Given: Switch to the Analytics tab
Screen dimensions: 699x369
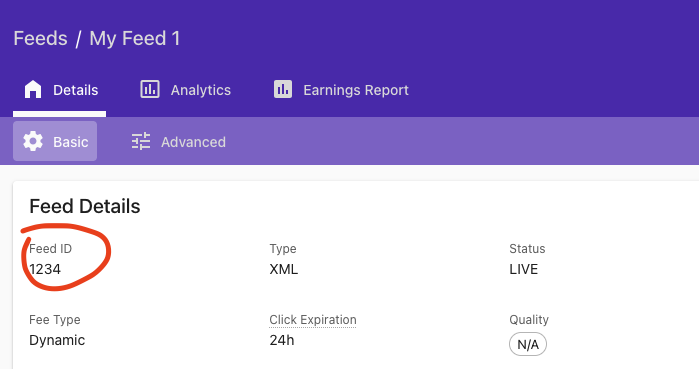Looking at the screenshot, I should [186, 90].
